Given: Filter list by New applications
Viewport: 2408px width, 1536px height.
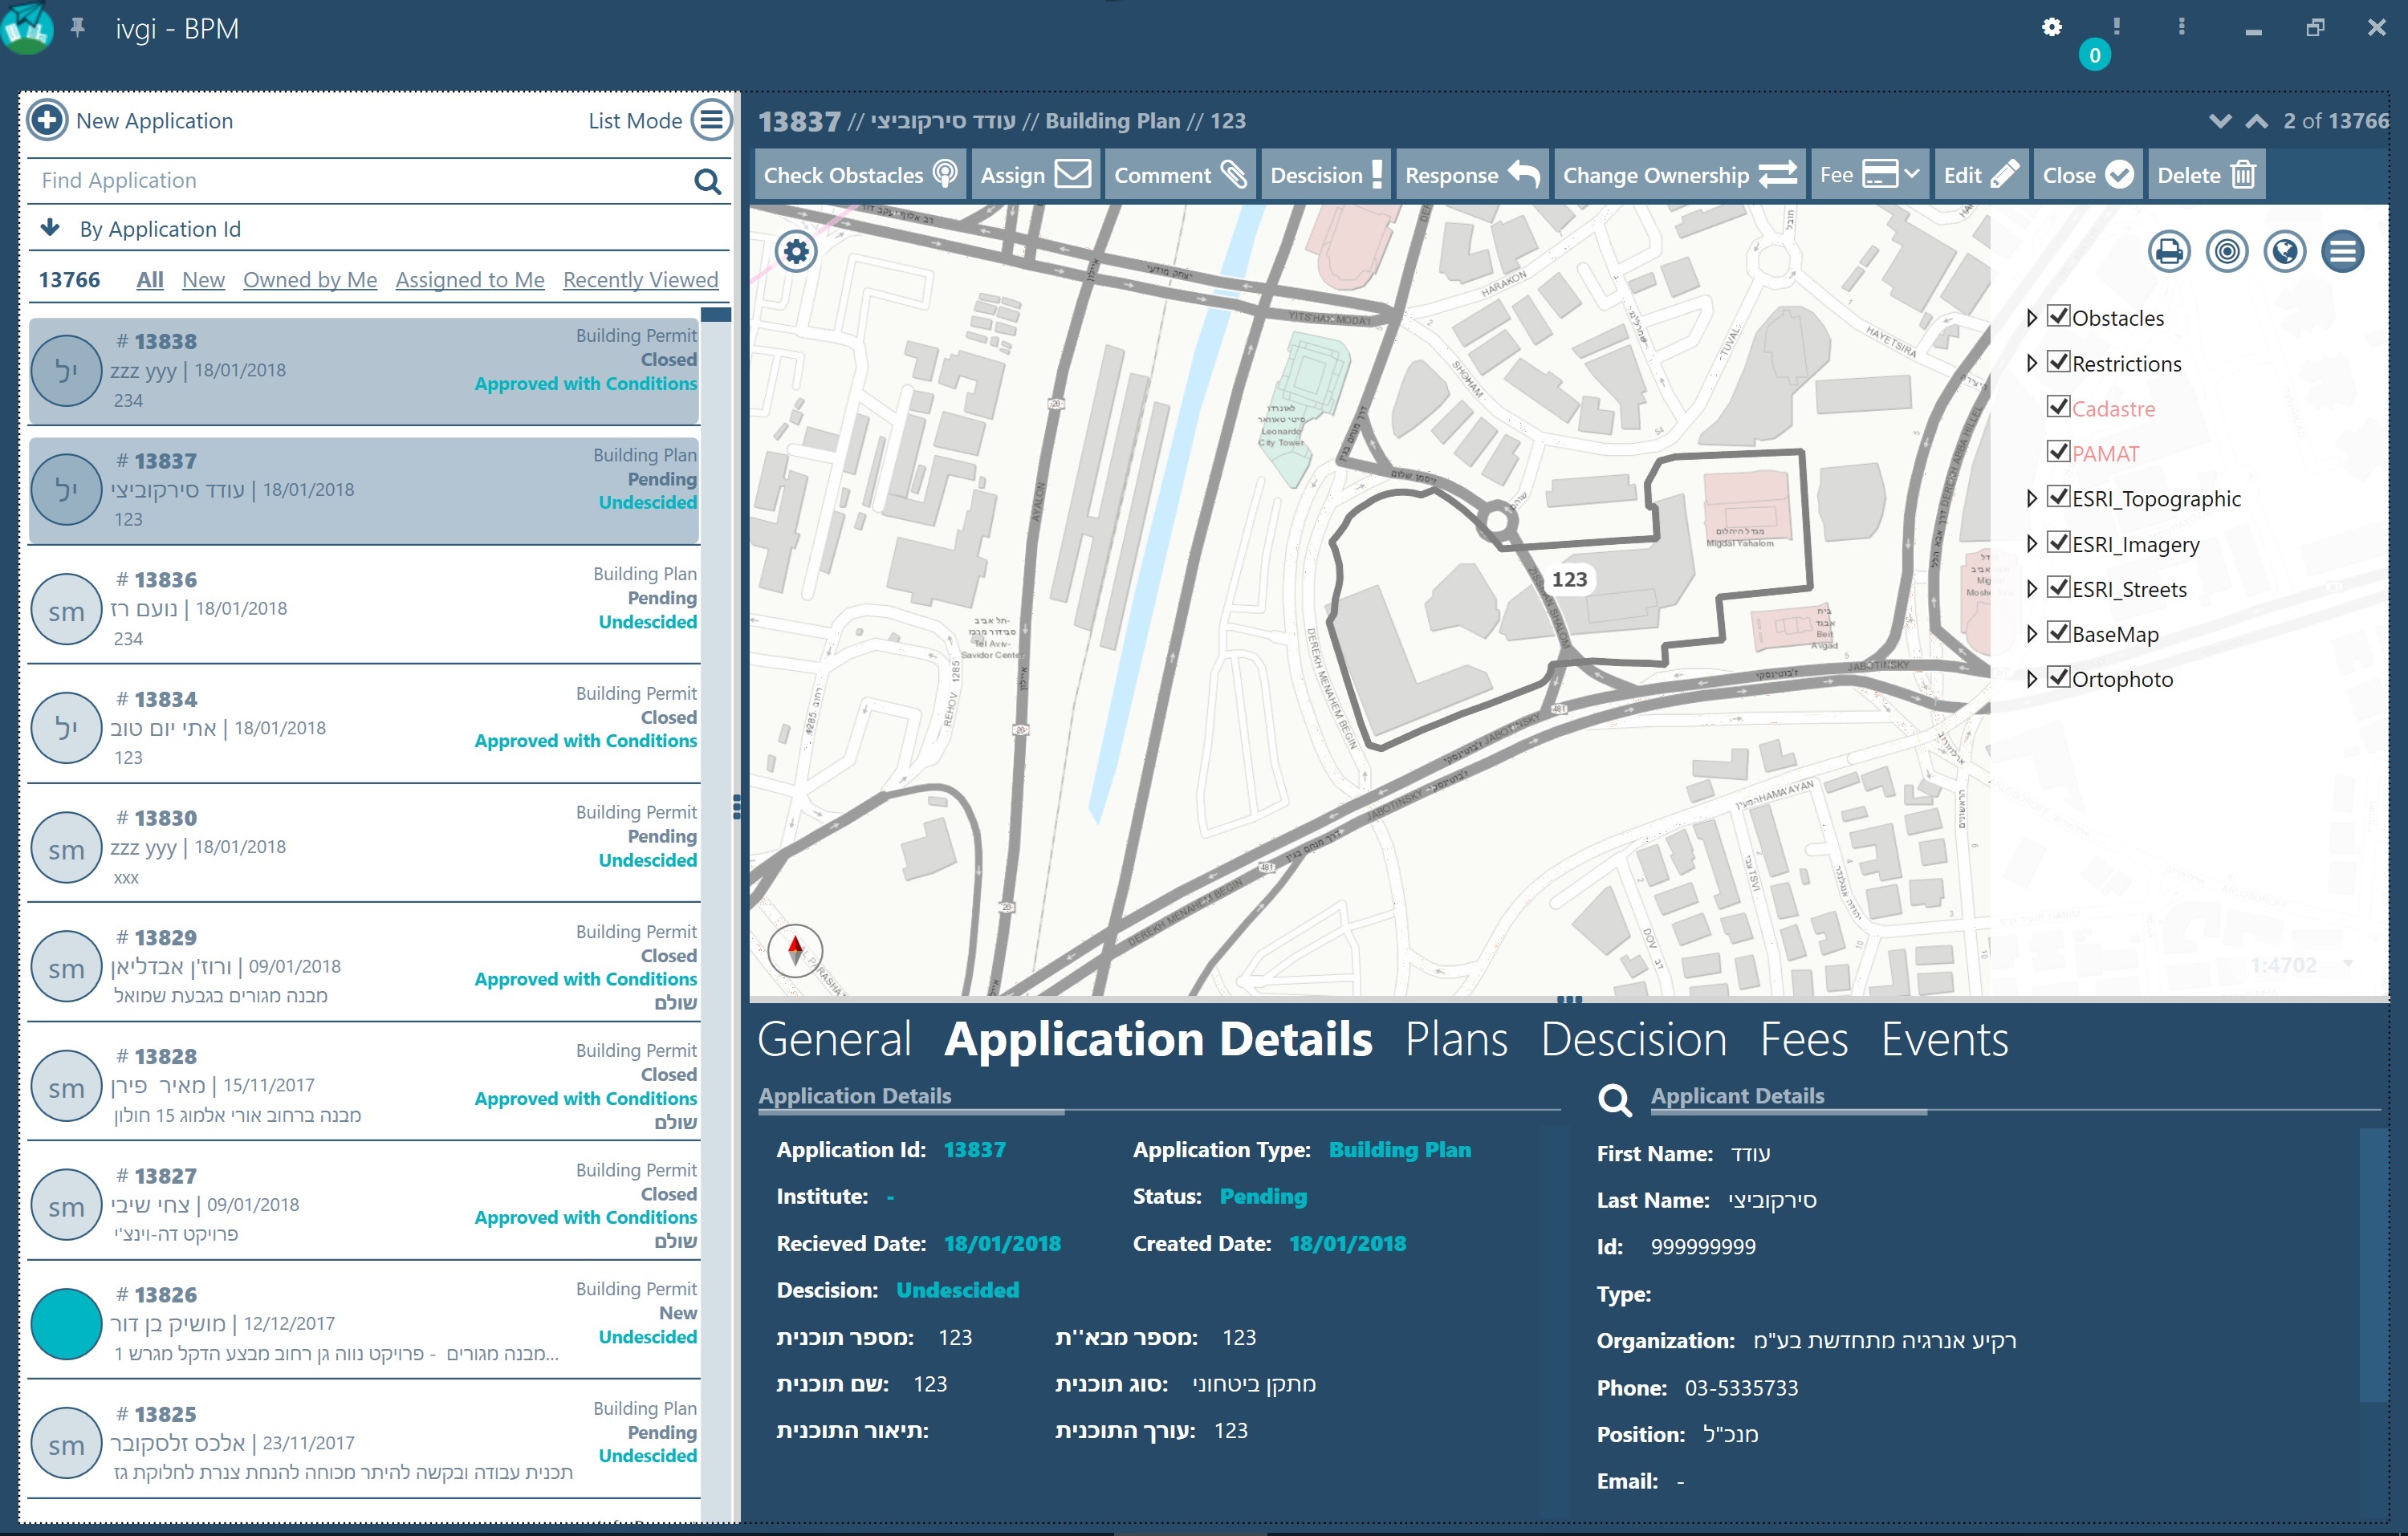Looking at the screenshot, I should point(203,280).
